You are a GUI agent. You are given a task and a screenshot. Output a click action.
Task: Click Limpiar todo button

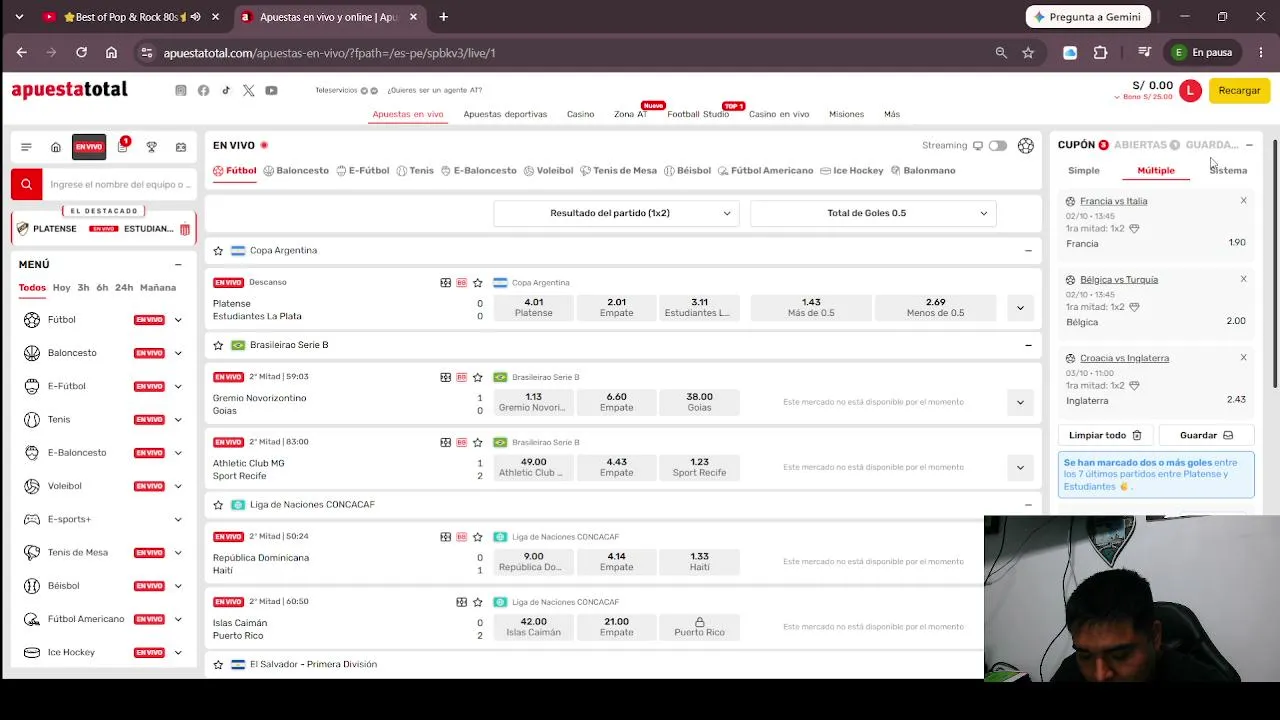1105,435
